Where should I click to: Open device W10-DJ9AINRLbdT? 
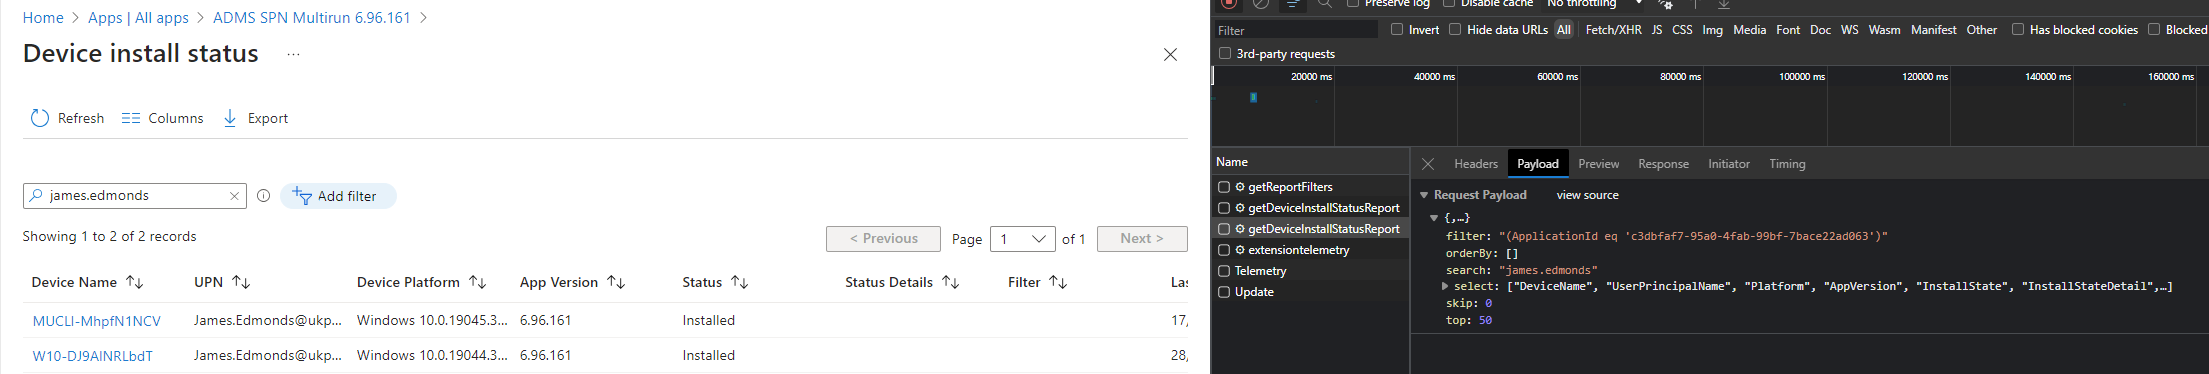92,356
